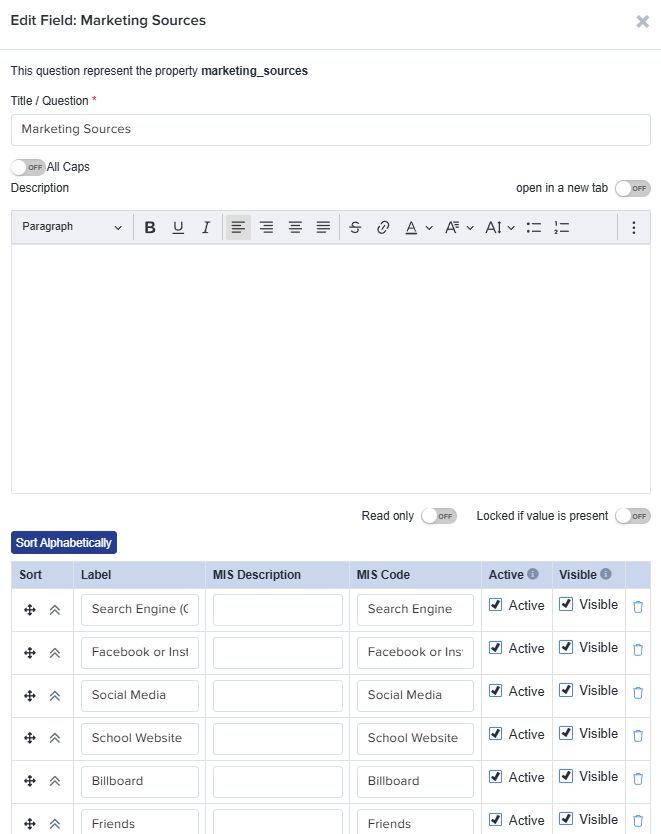This screenshot has height=834, width=661.
Task: Insert a bulleted list
Action: pos(534,228)
